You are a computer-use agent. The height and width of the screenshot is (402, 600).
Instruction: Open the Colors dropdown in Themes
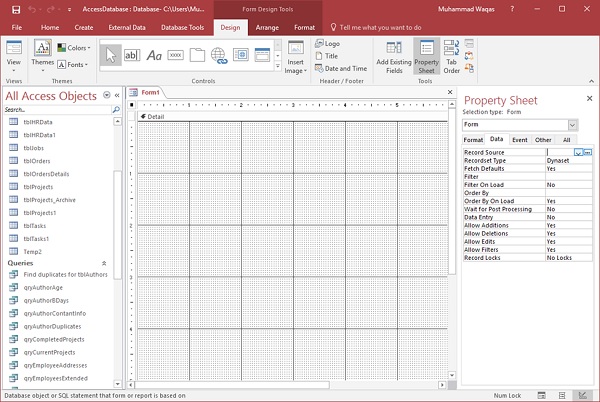(73, 47)
